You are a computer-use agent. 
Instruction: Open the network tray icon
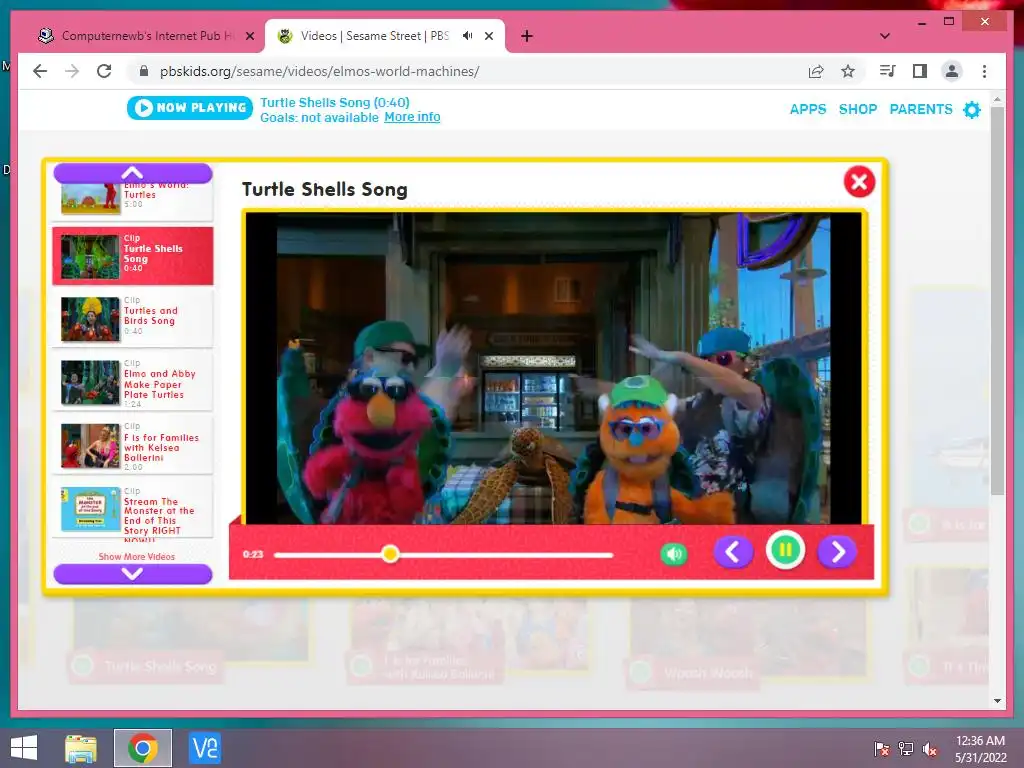(x=906, y=748)
